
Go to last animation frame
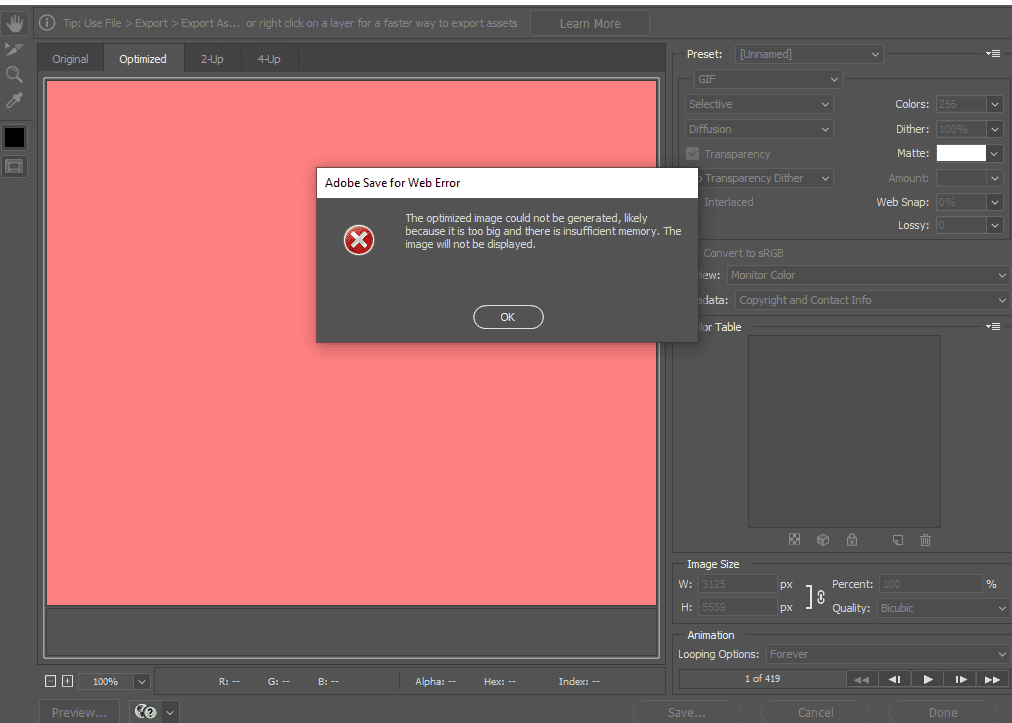(992, 679)
